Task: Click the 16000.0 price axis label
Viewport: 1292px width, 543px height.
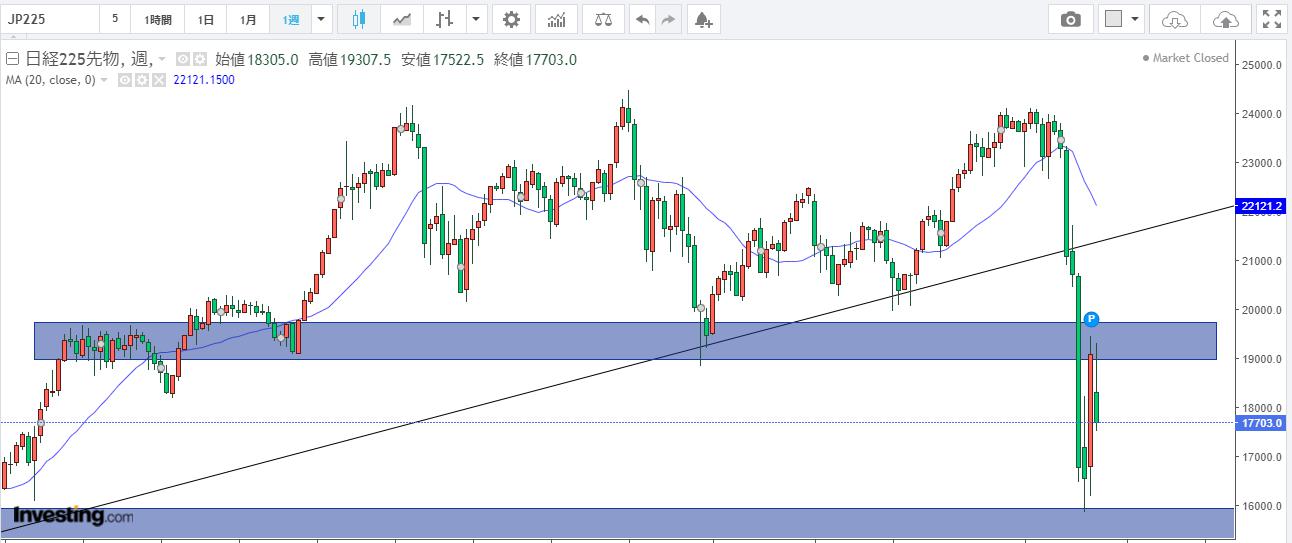Action: (1264, 506)
